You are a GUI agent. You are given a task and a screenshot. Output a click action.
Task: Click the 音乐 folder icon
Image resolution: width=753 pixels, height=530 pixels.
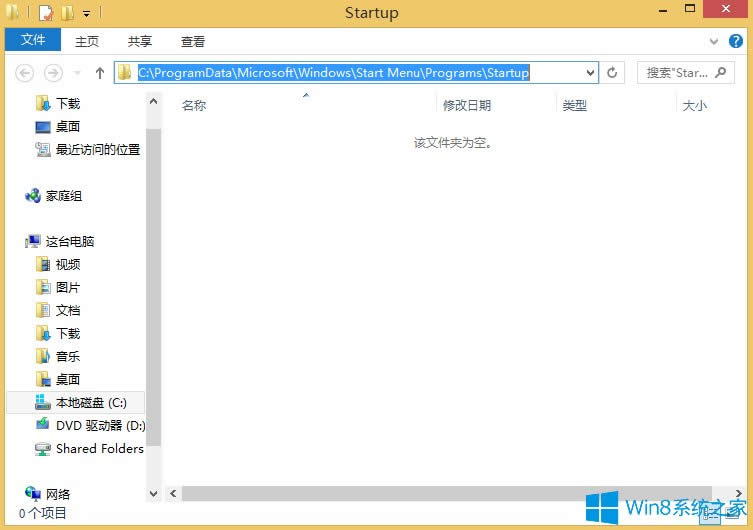pyautogui.click(x=43, y=356)
